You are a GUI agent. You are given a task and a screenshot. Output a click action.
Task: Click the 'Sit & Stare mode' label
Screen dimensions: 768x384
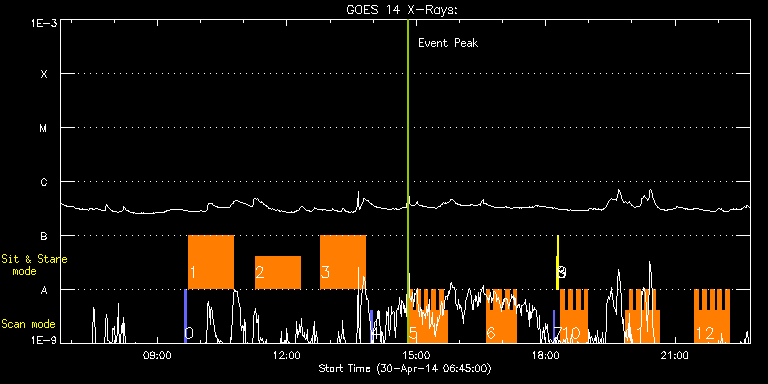(x=34, y=265)
